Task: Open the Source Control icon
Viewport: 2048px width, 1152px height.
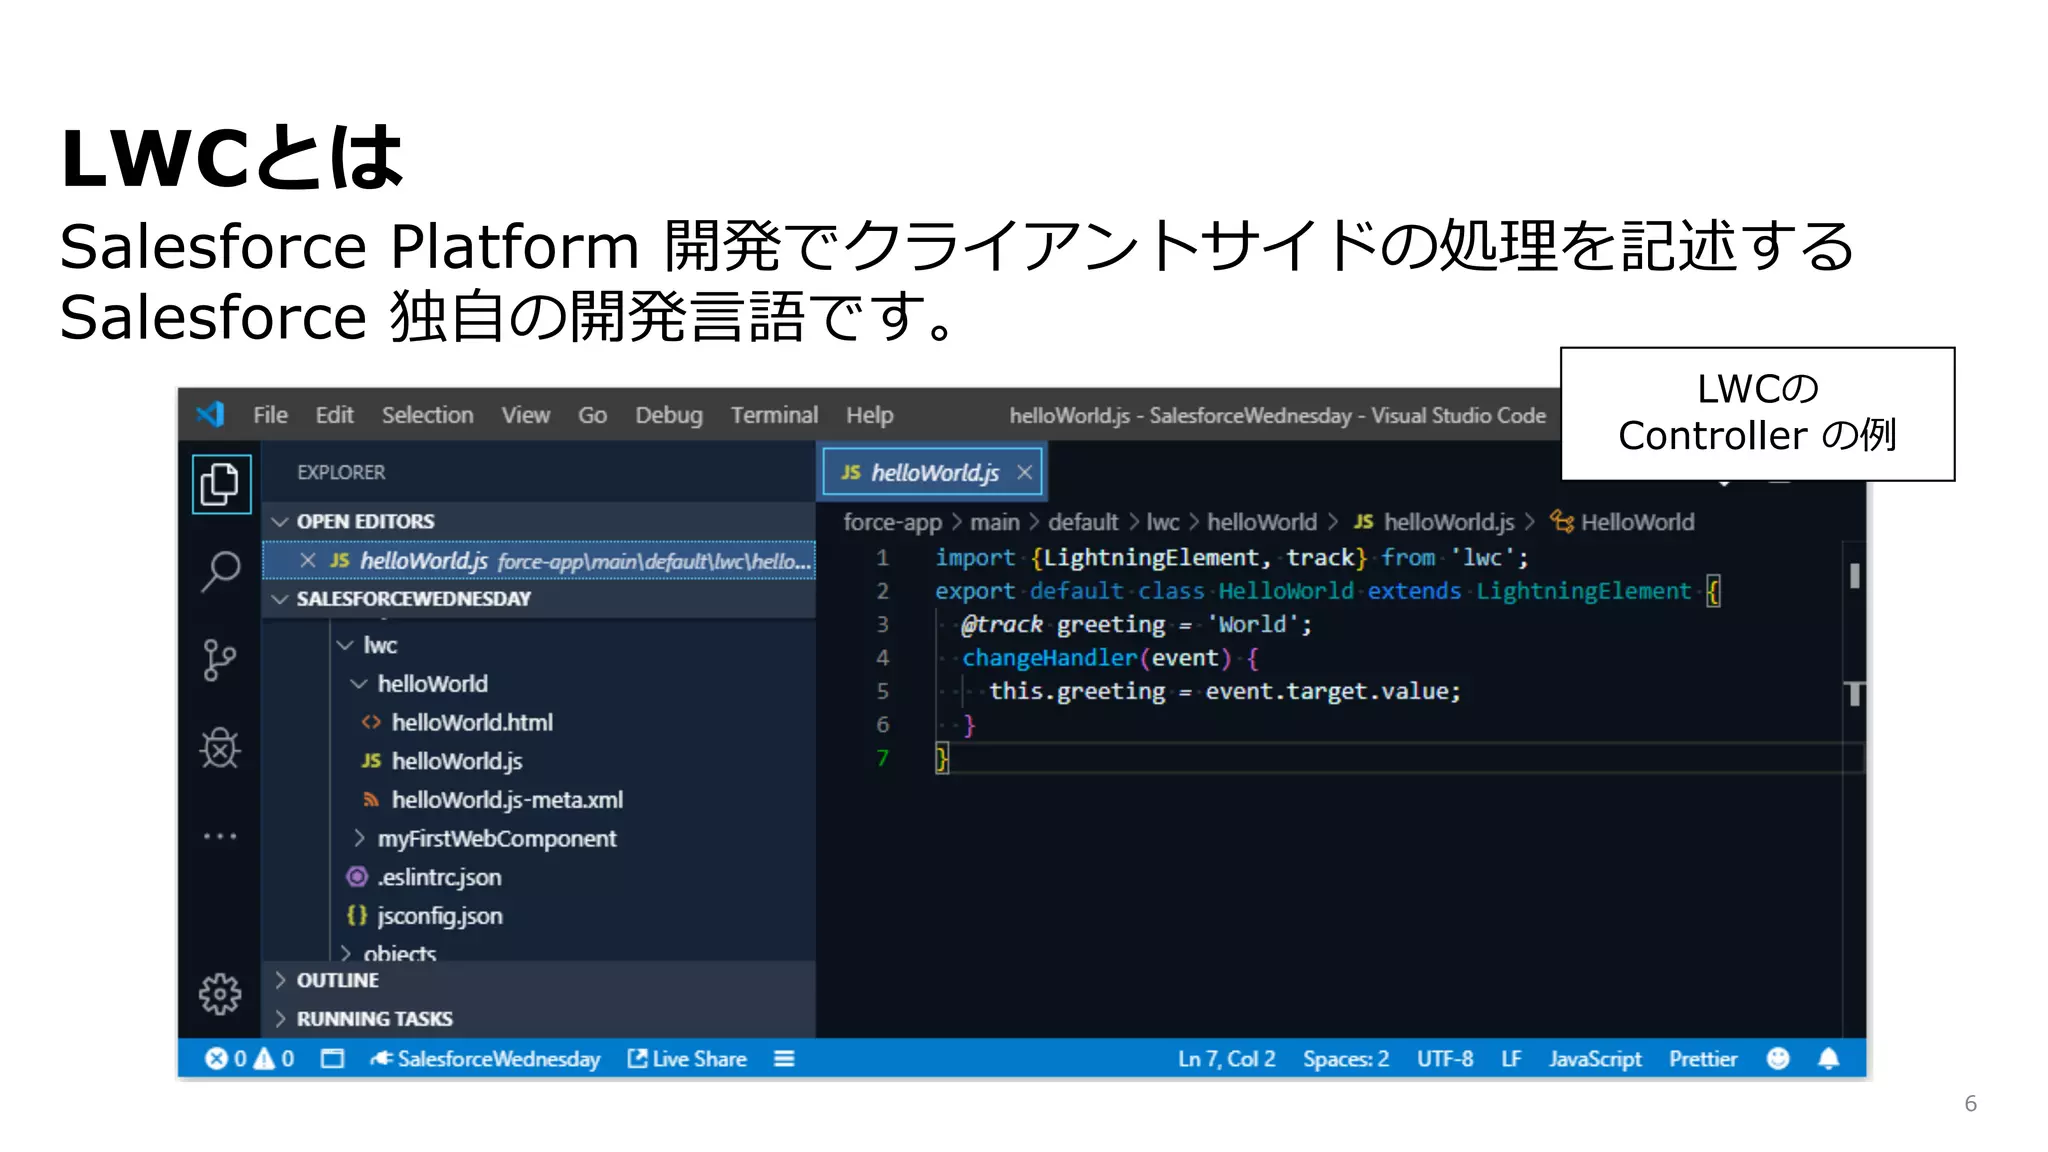Action: click(x=220, y=660)
